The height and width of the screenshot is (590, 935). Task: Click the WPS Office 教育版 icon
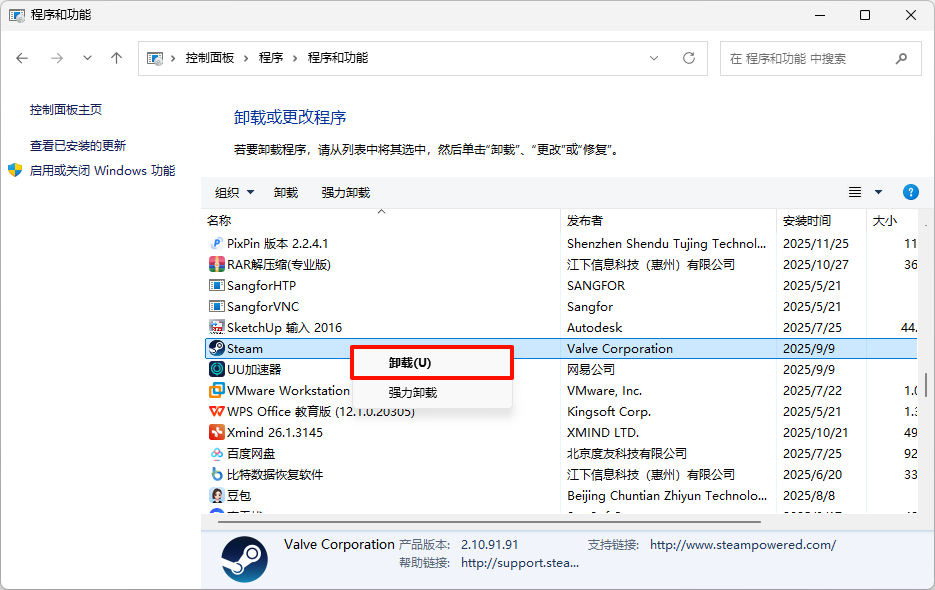click(x=216, y=411)
